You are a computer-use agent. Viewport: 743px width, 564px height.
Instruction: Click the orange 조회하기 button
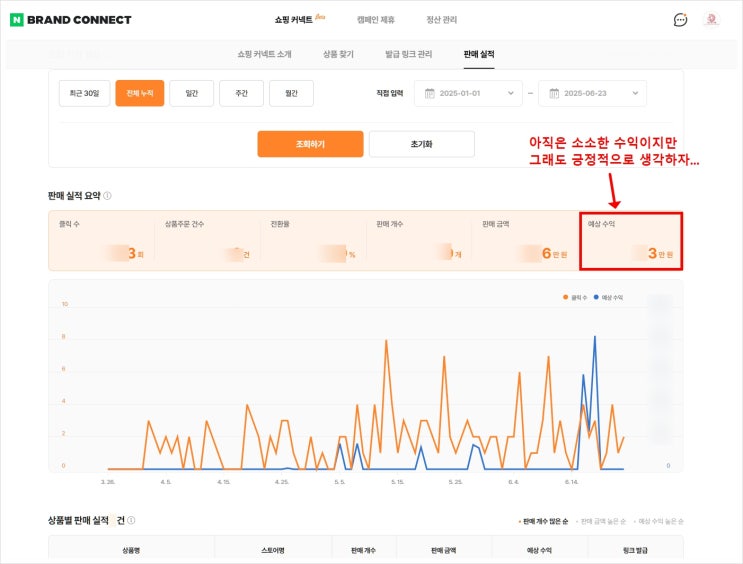point(310,144)
